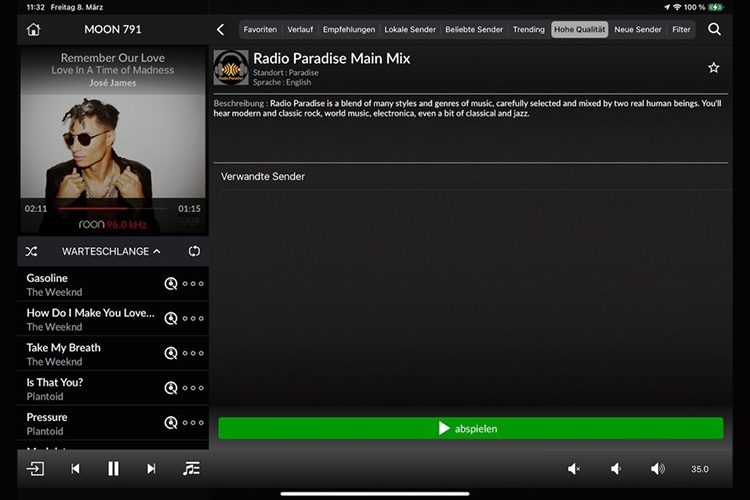This screenshot has height=500, width=750.
Task: Click the volume value 35.0
Action: click(700, 469)
